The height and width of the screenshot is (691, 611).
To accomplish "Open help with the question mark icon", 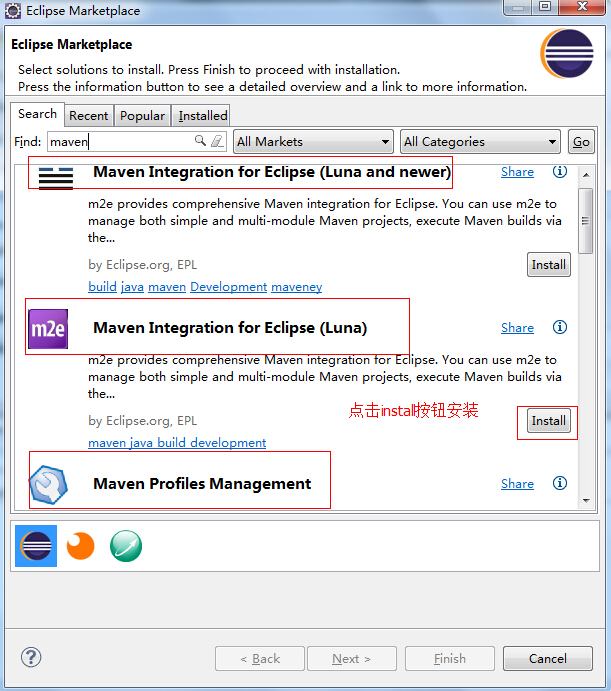I will pos(31,658).
